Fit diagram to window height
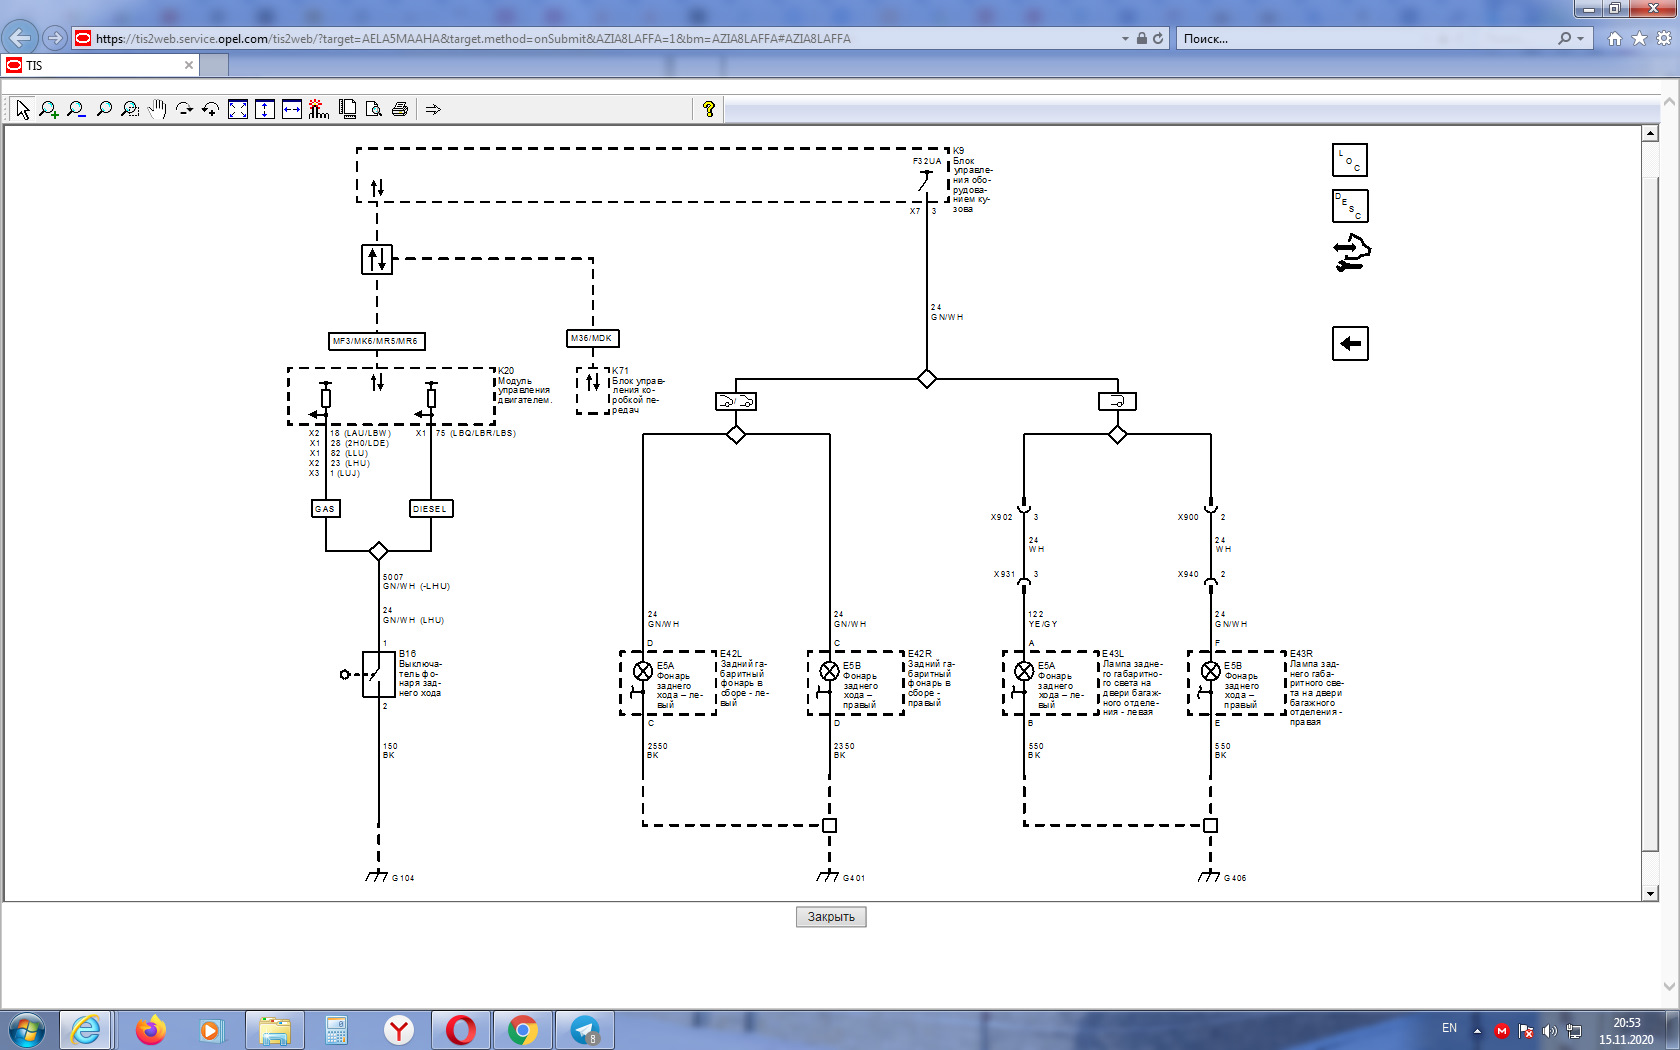The image size is (1680, 1050). click(x=264, y=109)
